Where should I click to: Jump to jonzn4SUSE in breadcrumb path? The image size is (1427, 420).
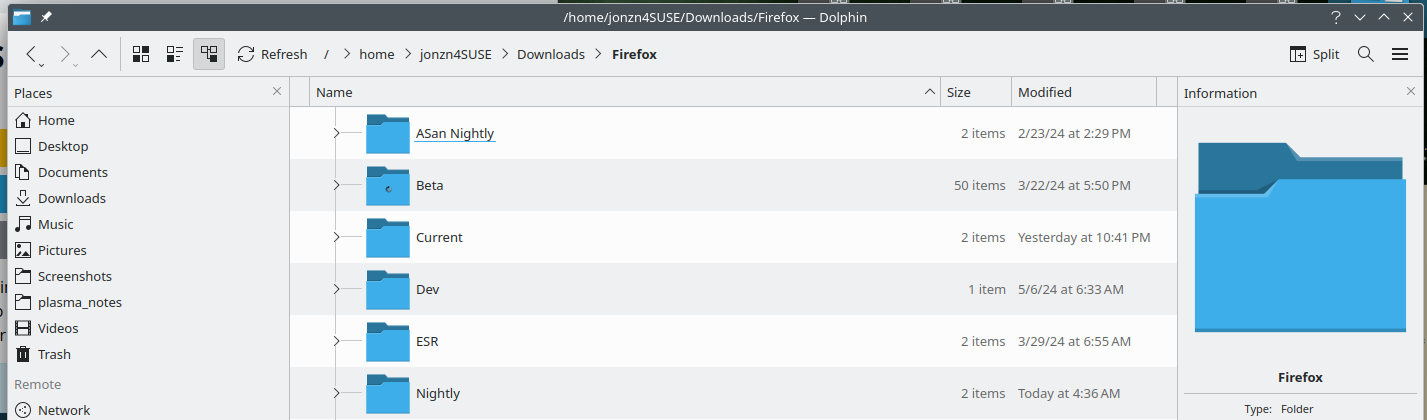(455, 54)
